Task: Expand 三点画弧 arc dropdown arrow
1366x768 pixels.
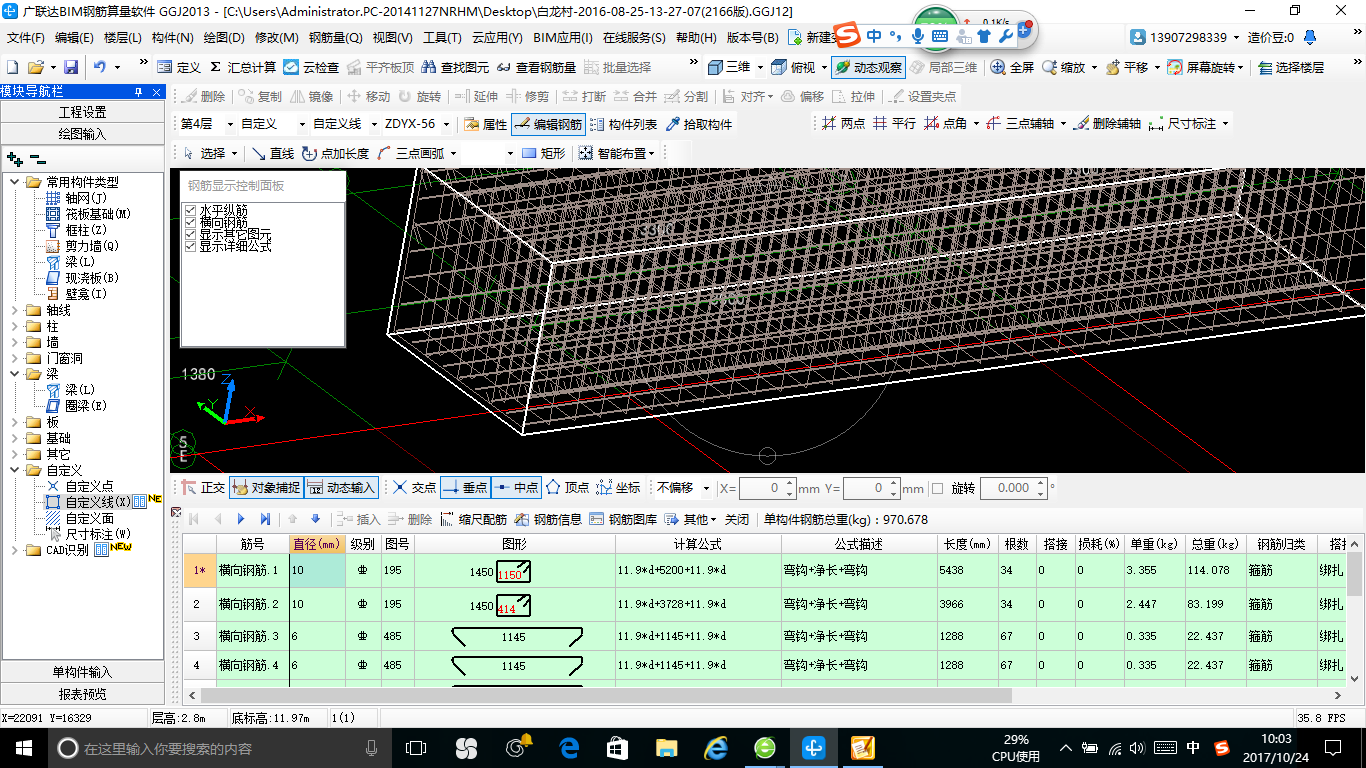Action: [x=453, y=153]
